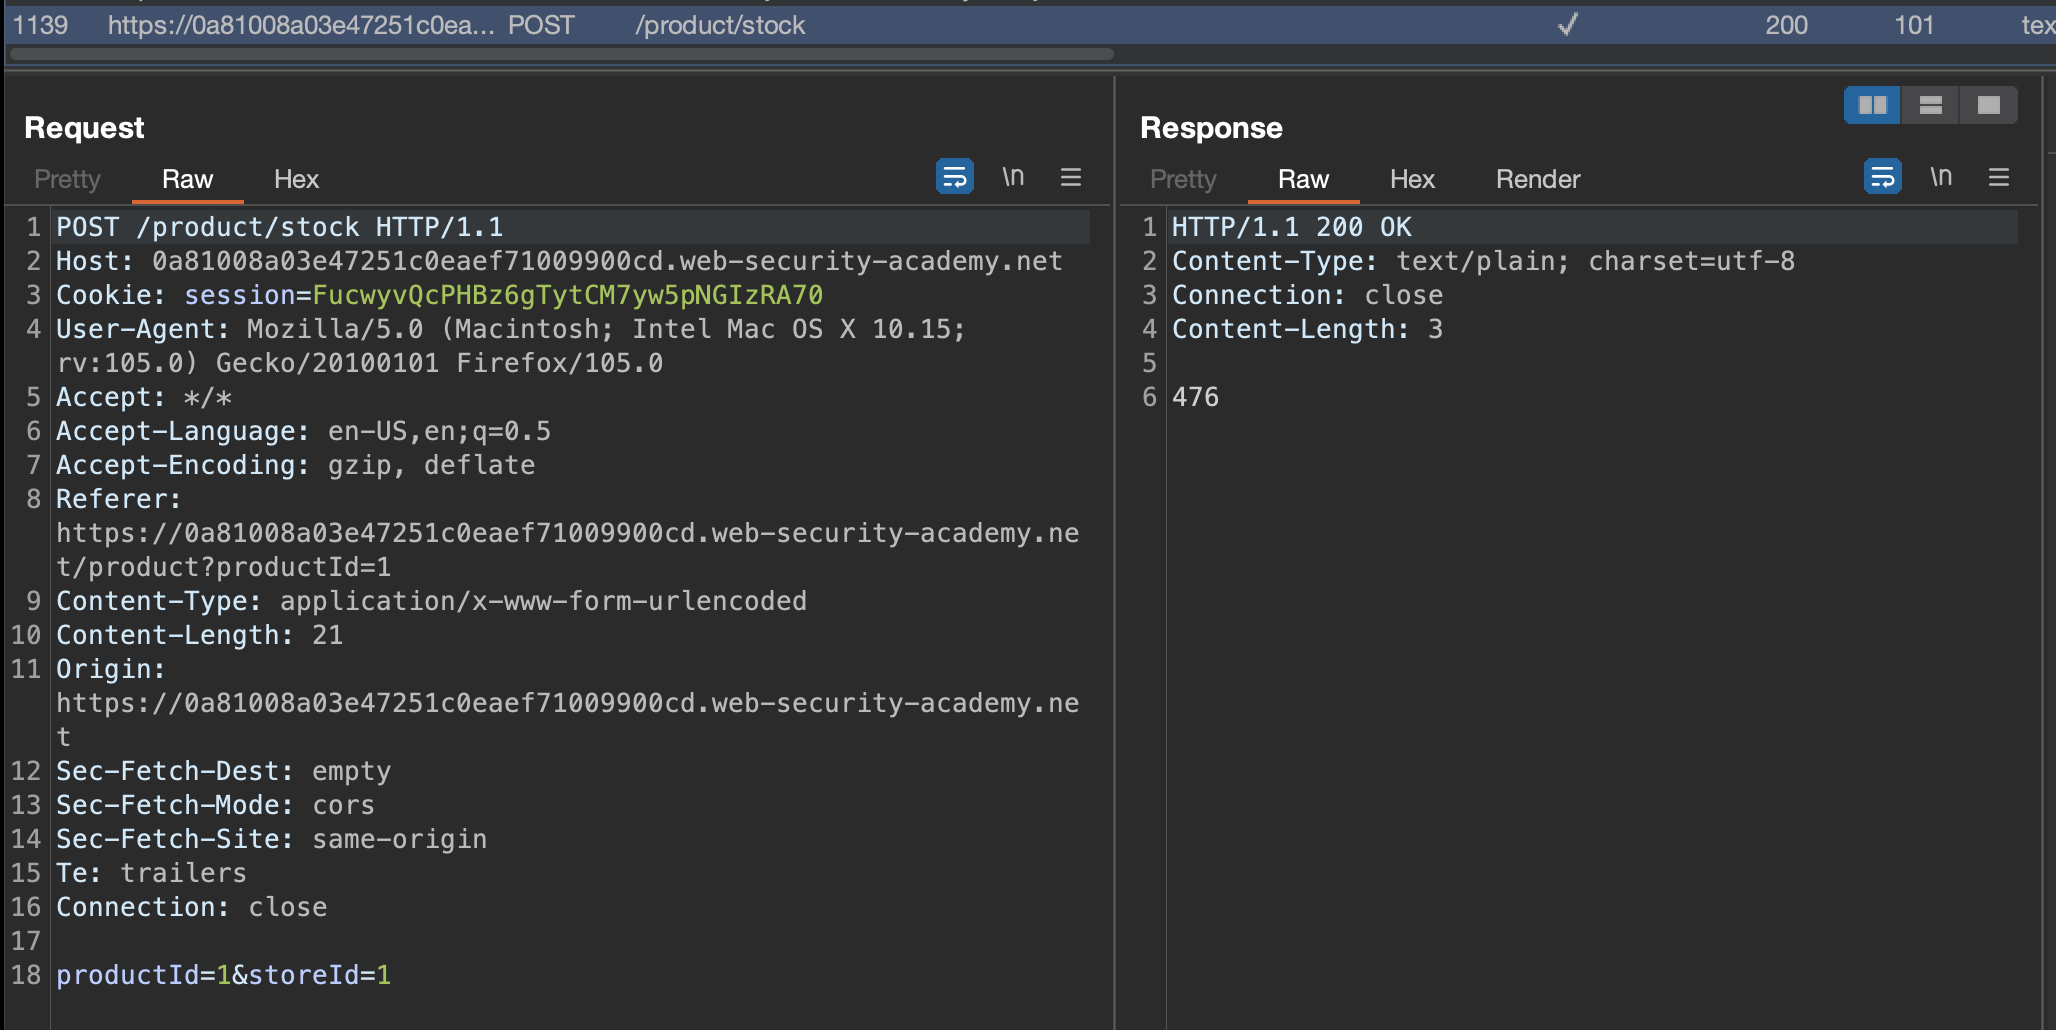Image resolution: width=2056 pixels, height=1030 pixels.
Task: Switch to side-by-side layout view
Action: point(1872,105)
